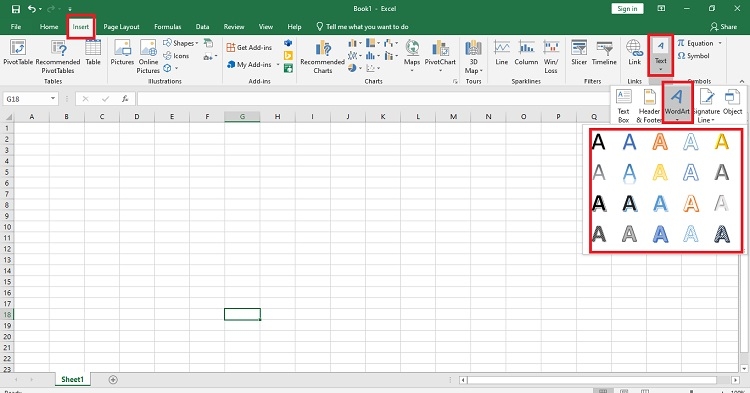
Task: Choose the yellow gradient WordArt style
Action: [721, 142]
